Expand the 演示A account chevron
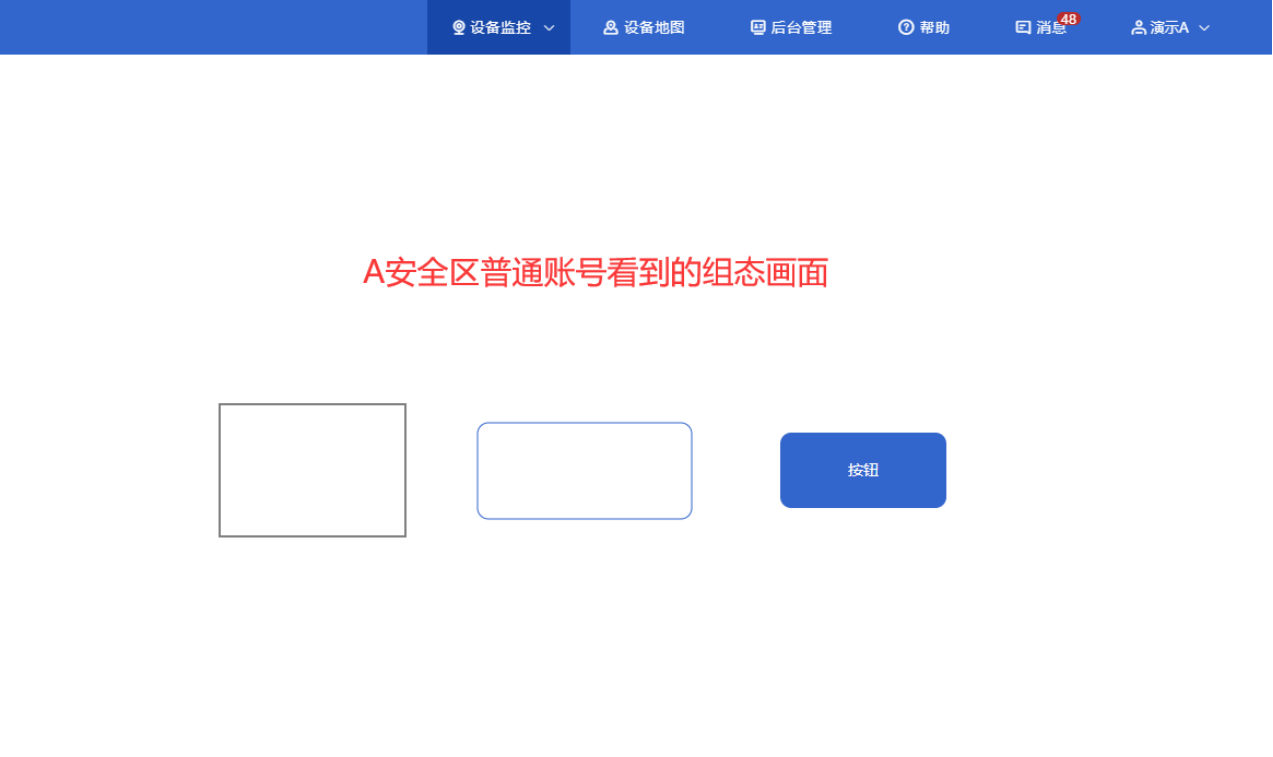 [1204, 28]
